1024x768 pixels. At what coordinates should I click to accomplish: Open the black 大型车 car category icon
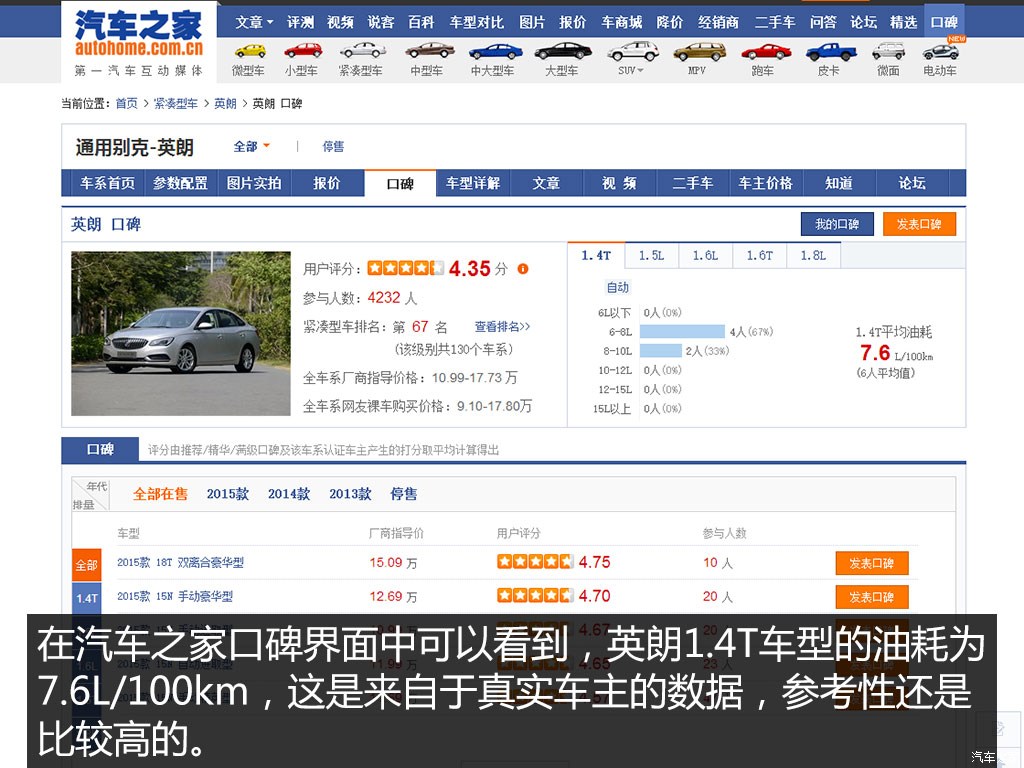(562, 51)
